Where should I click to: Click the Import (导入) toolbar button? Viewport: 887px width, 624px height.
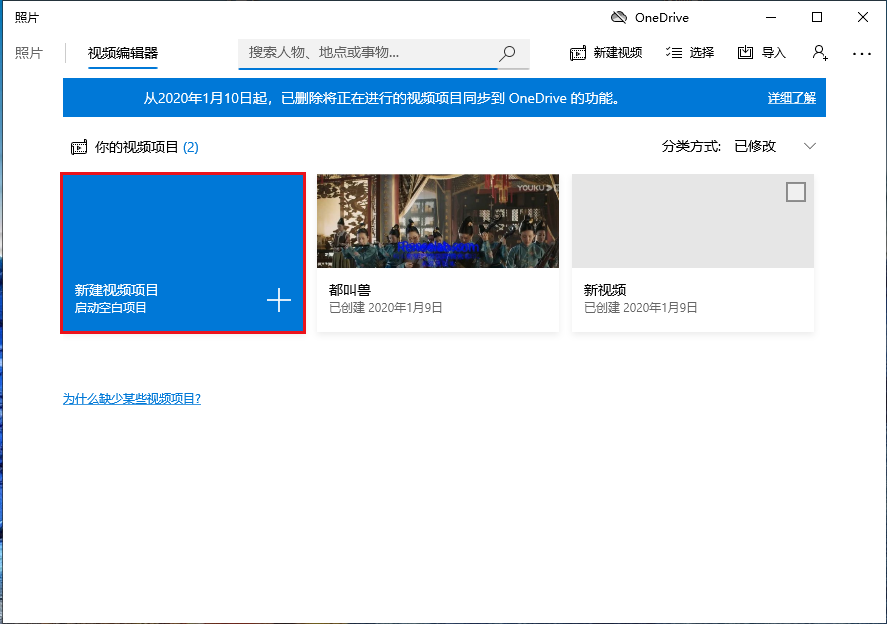click(761, 53)
